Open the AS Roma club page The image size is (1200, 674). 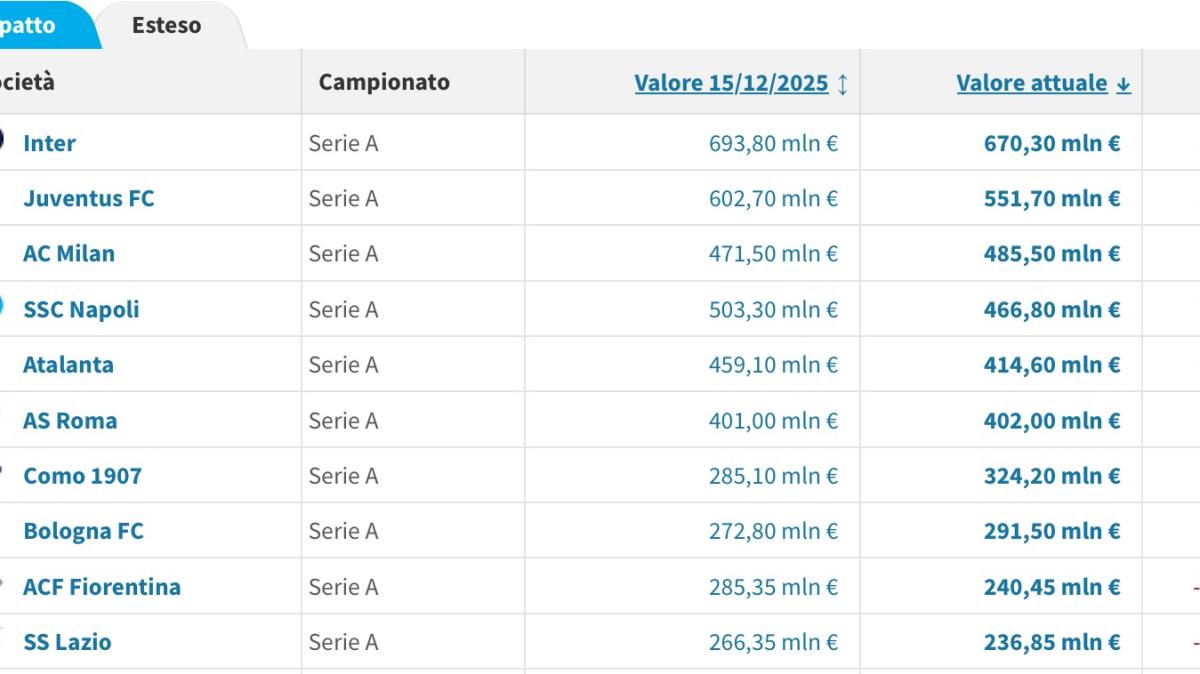point(70,420)
